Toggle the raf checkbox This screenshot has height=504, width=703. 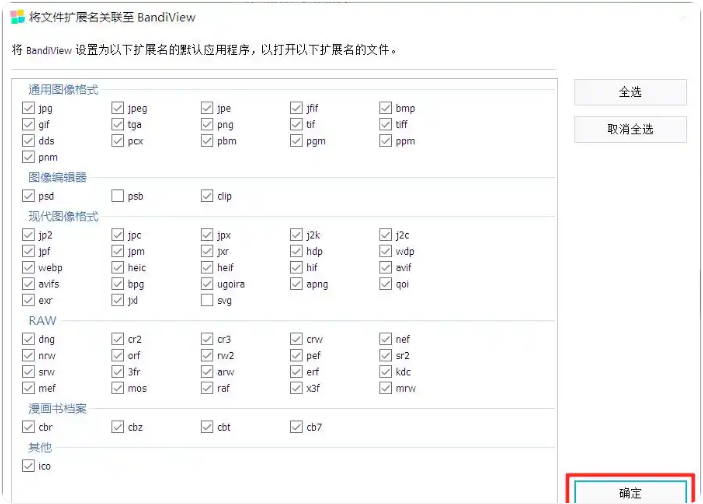tap(207, 388)
